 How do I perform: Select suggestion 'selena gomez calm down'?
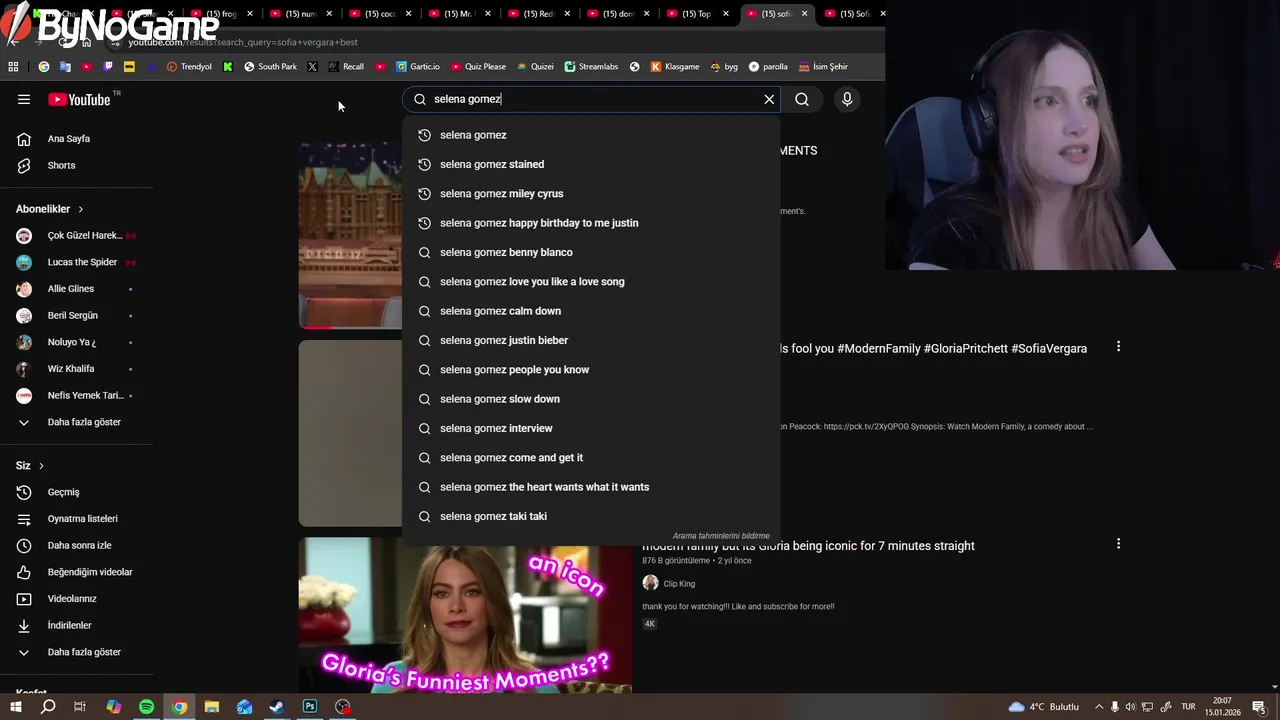point(591,311)
